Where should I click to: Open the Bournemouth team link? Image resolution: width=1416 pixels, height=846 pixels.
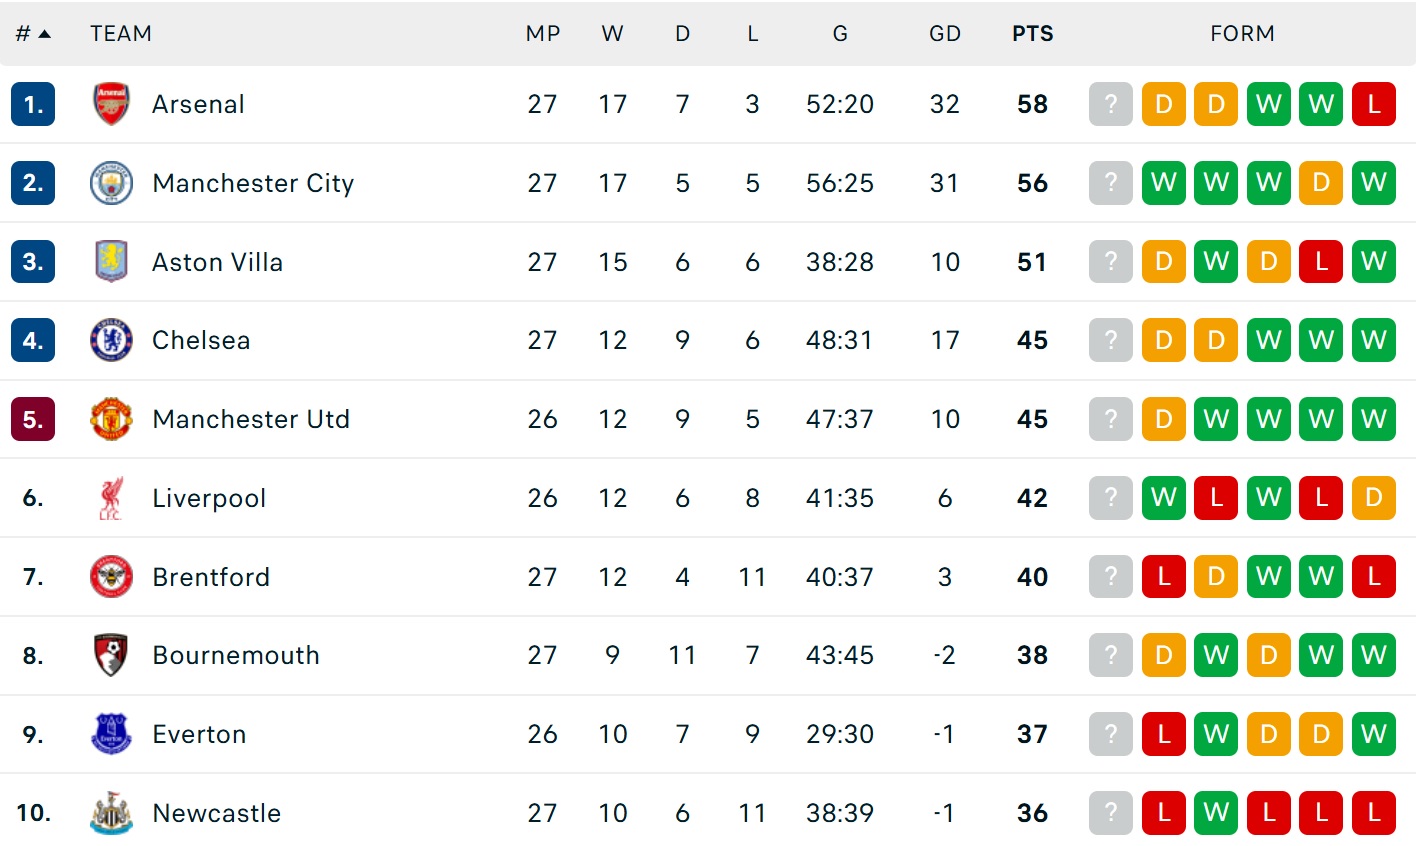pyautogui.click(x=236, y=655)
